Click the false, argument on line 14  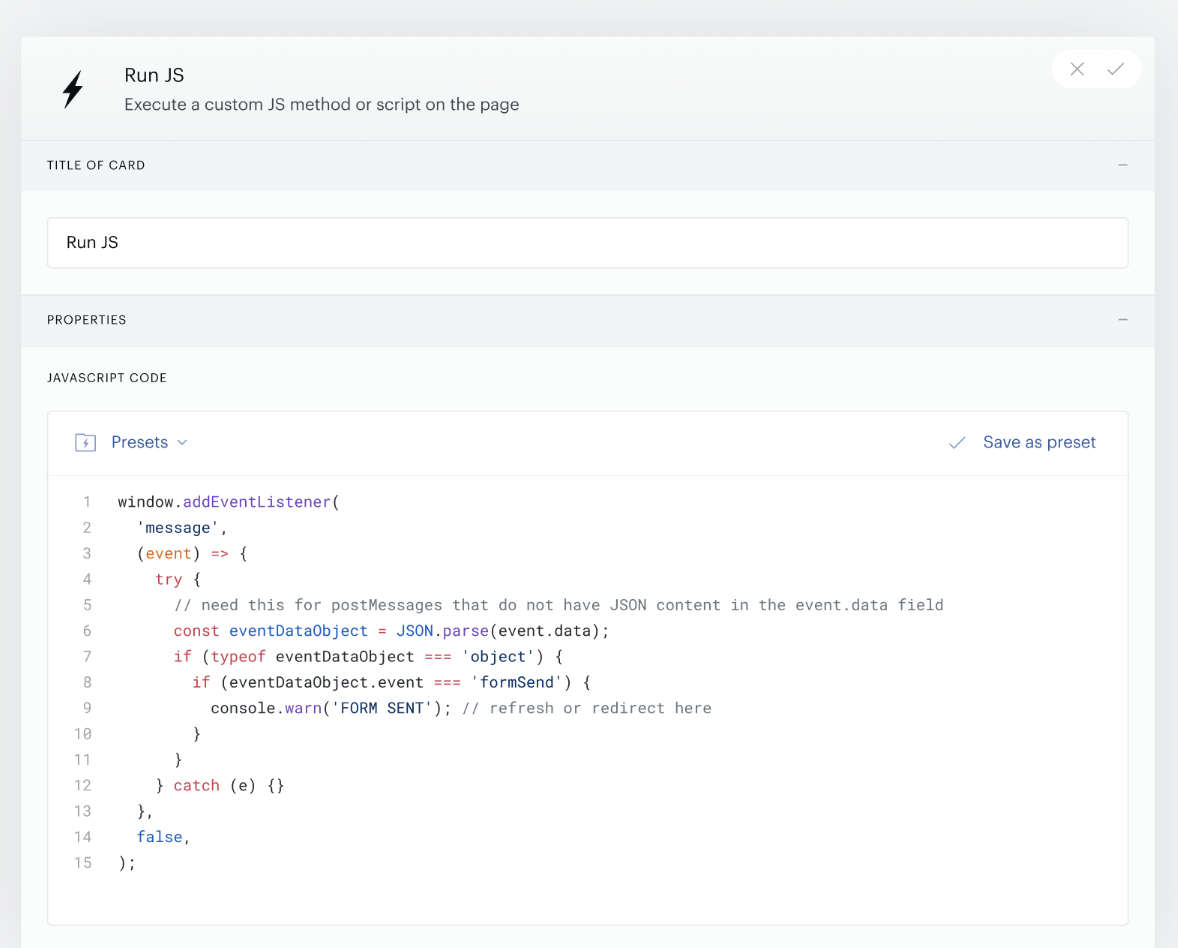[163, 837]
